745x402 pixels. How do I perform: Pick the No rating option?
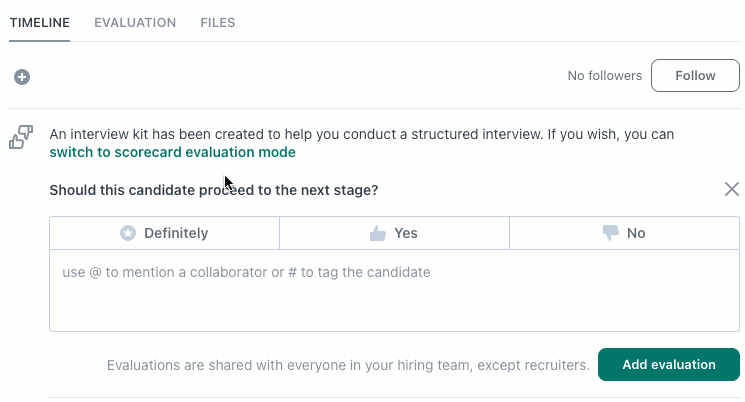click(x=624, y=233)
